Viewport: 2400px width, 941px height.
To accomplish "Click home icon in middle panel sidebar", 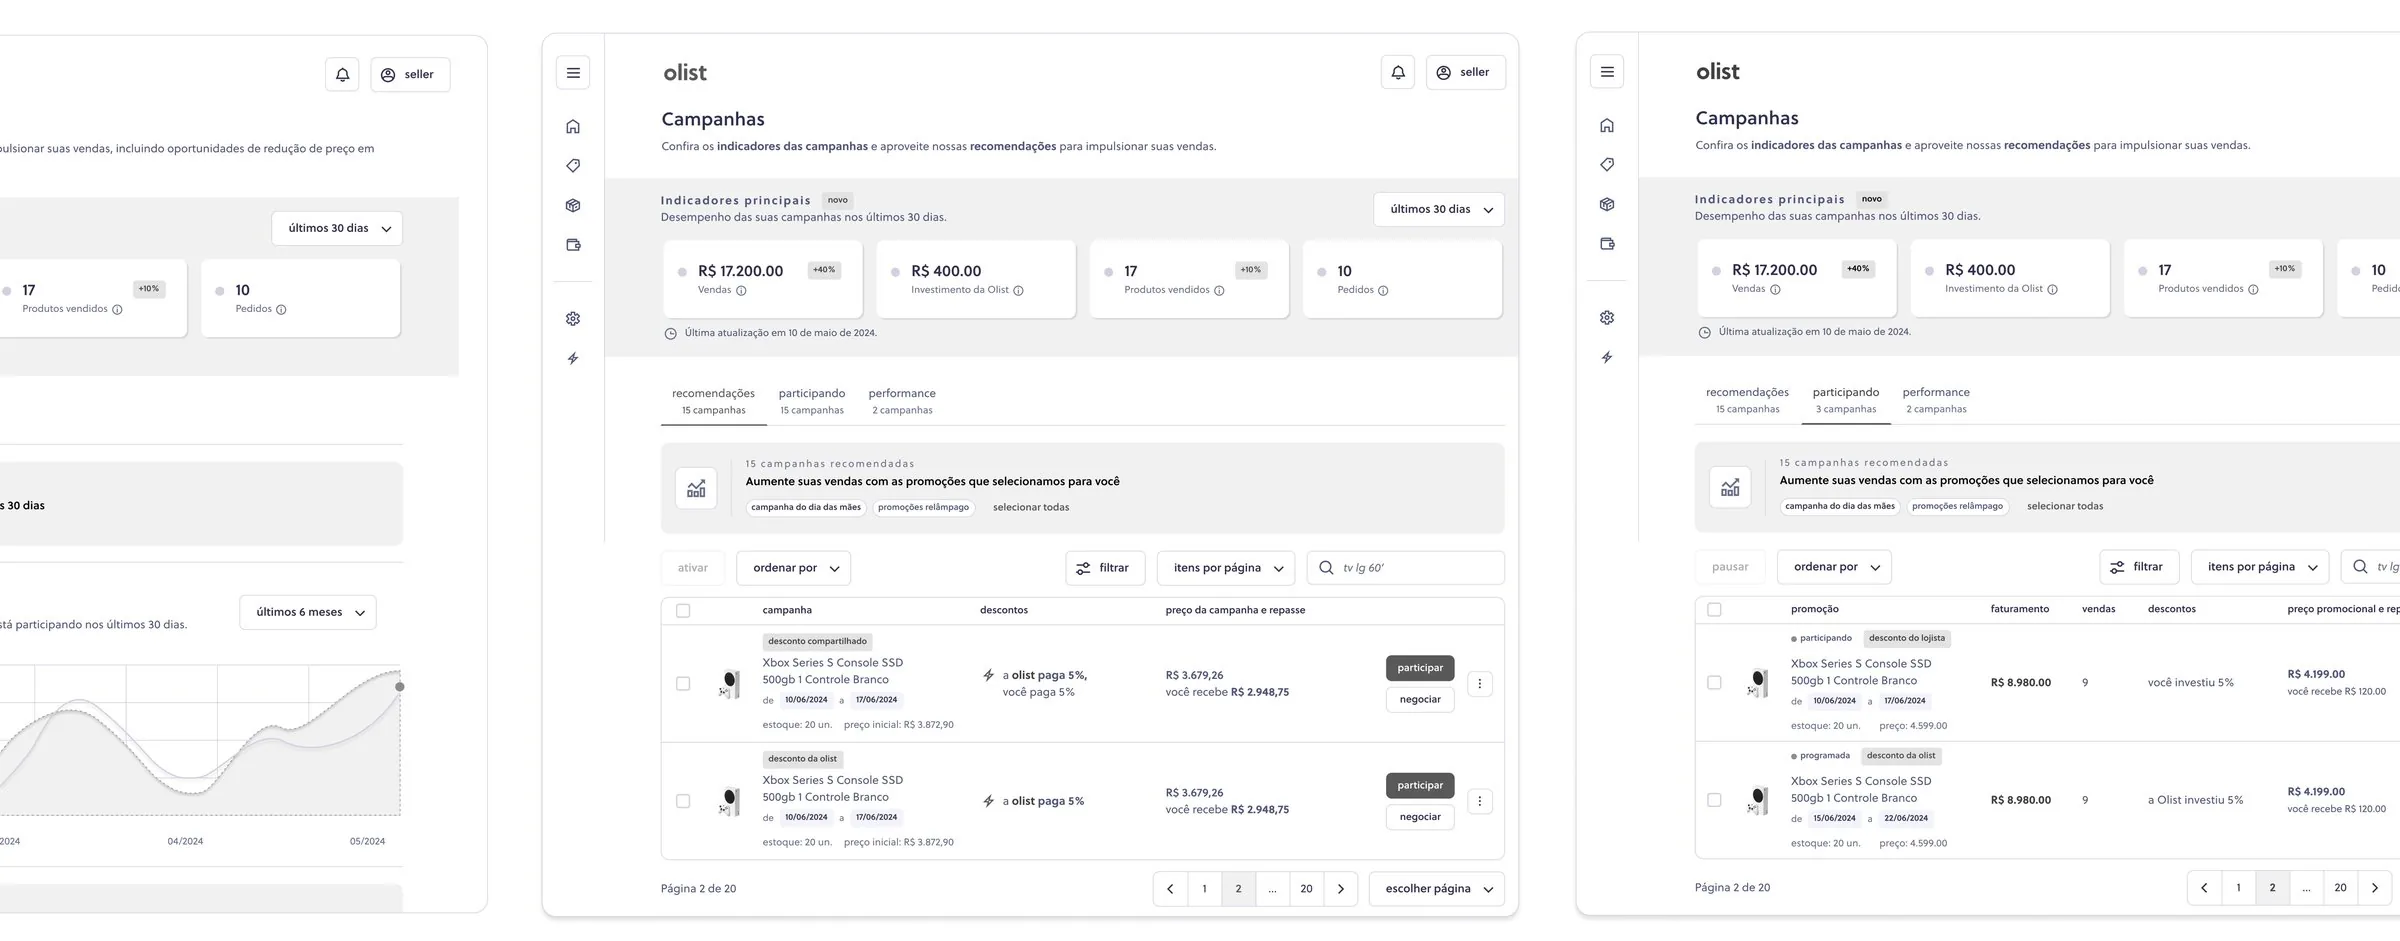I will coord(573,126).
